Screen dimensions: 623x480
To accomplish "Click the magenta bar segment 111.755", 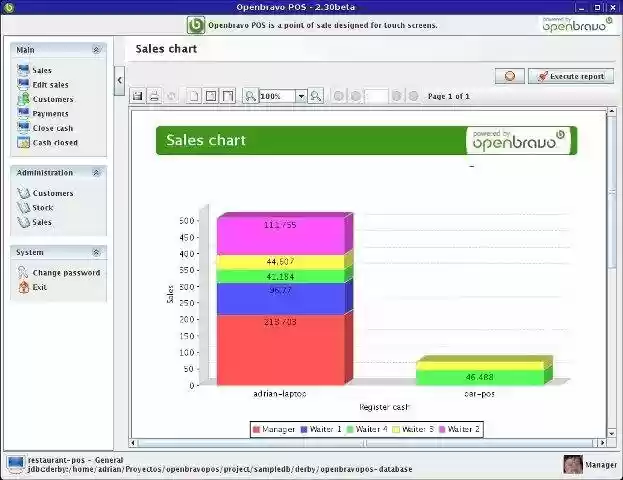I will (x=281, y=236).
